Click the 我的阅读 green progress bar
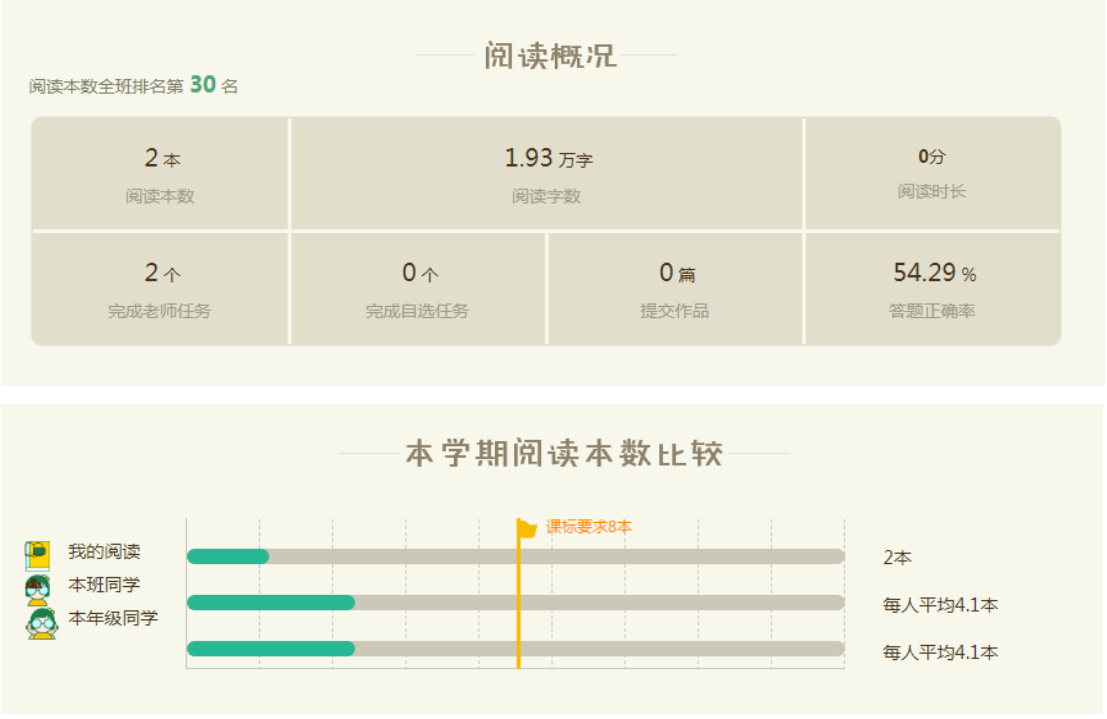Image resolution: width=1107 pixels, height=719 pixels. pyautogui.click(x=228, y=557)
